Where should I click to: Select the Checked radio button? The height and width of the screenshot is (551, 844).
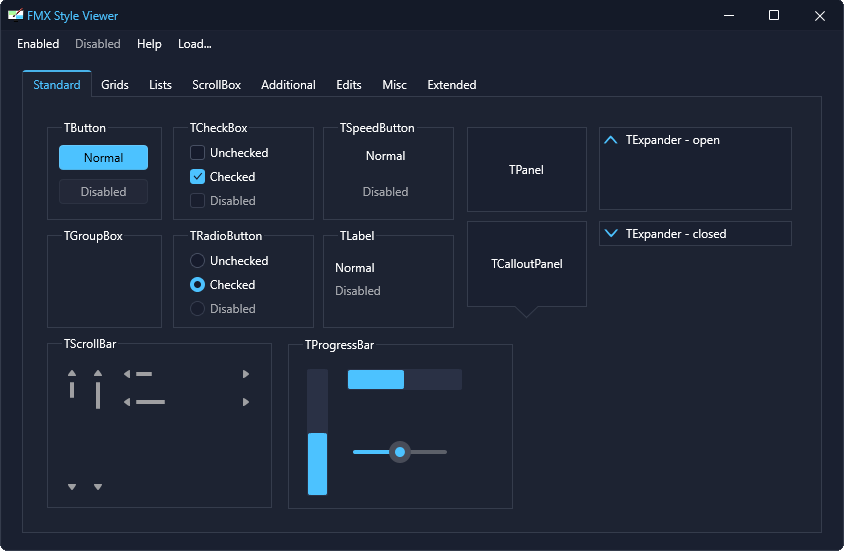pos(198,285)
